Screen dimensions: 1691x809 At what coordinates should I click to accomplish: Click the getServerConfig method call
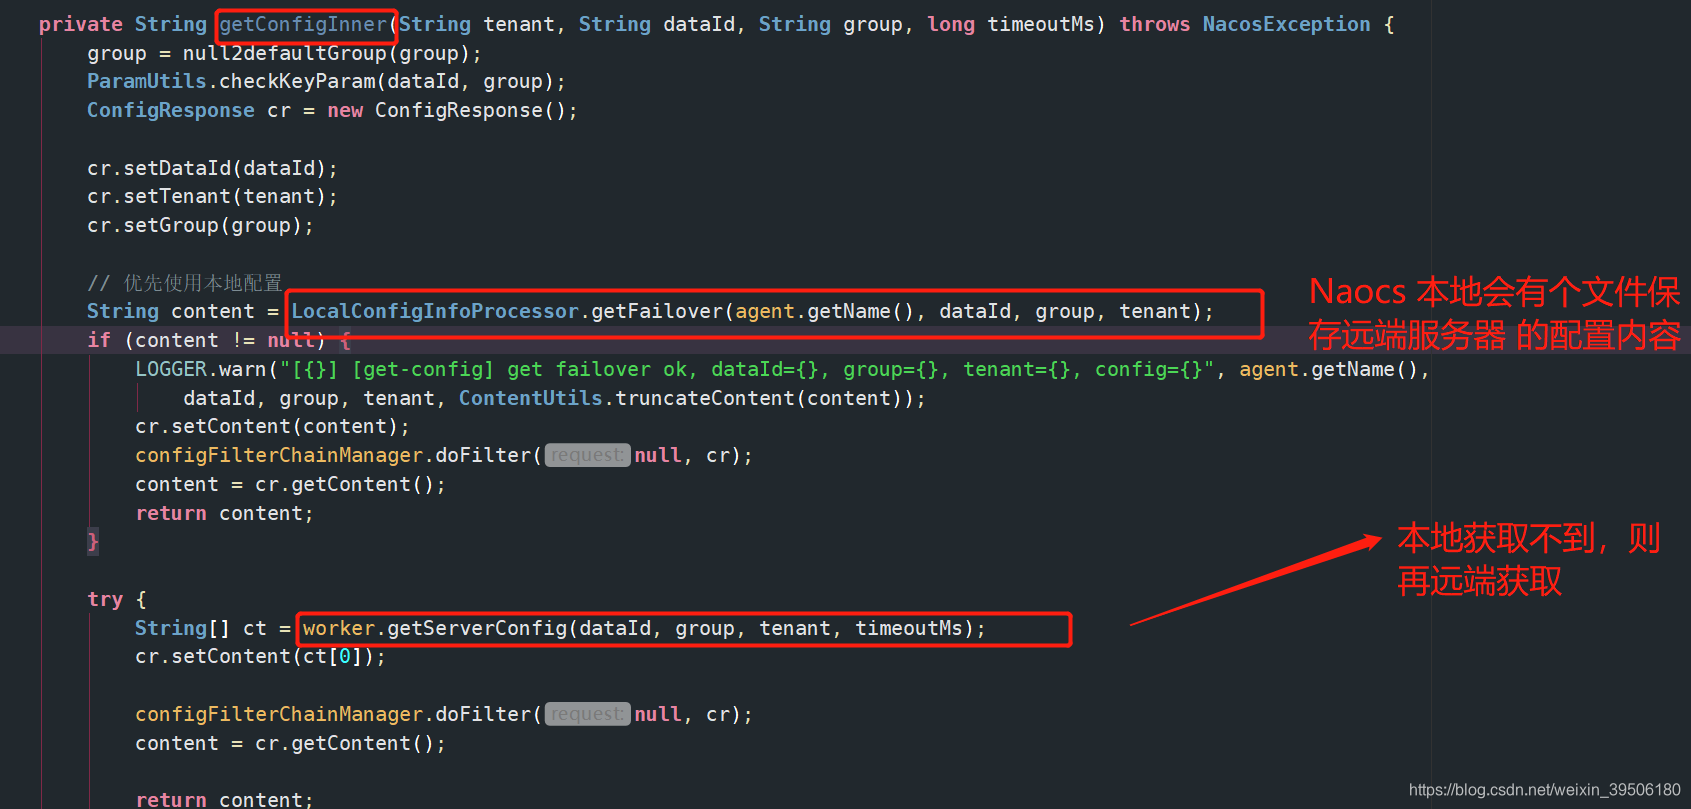click(477, 628)
